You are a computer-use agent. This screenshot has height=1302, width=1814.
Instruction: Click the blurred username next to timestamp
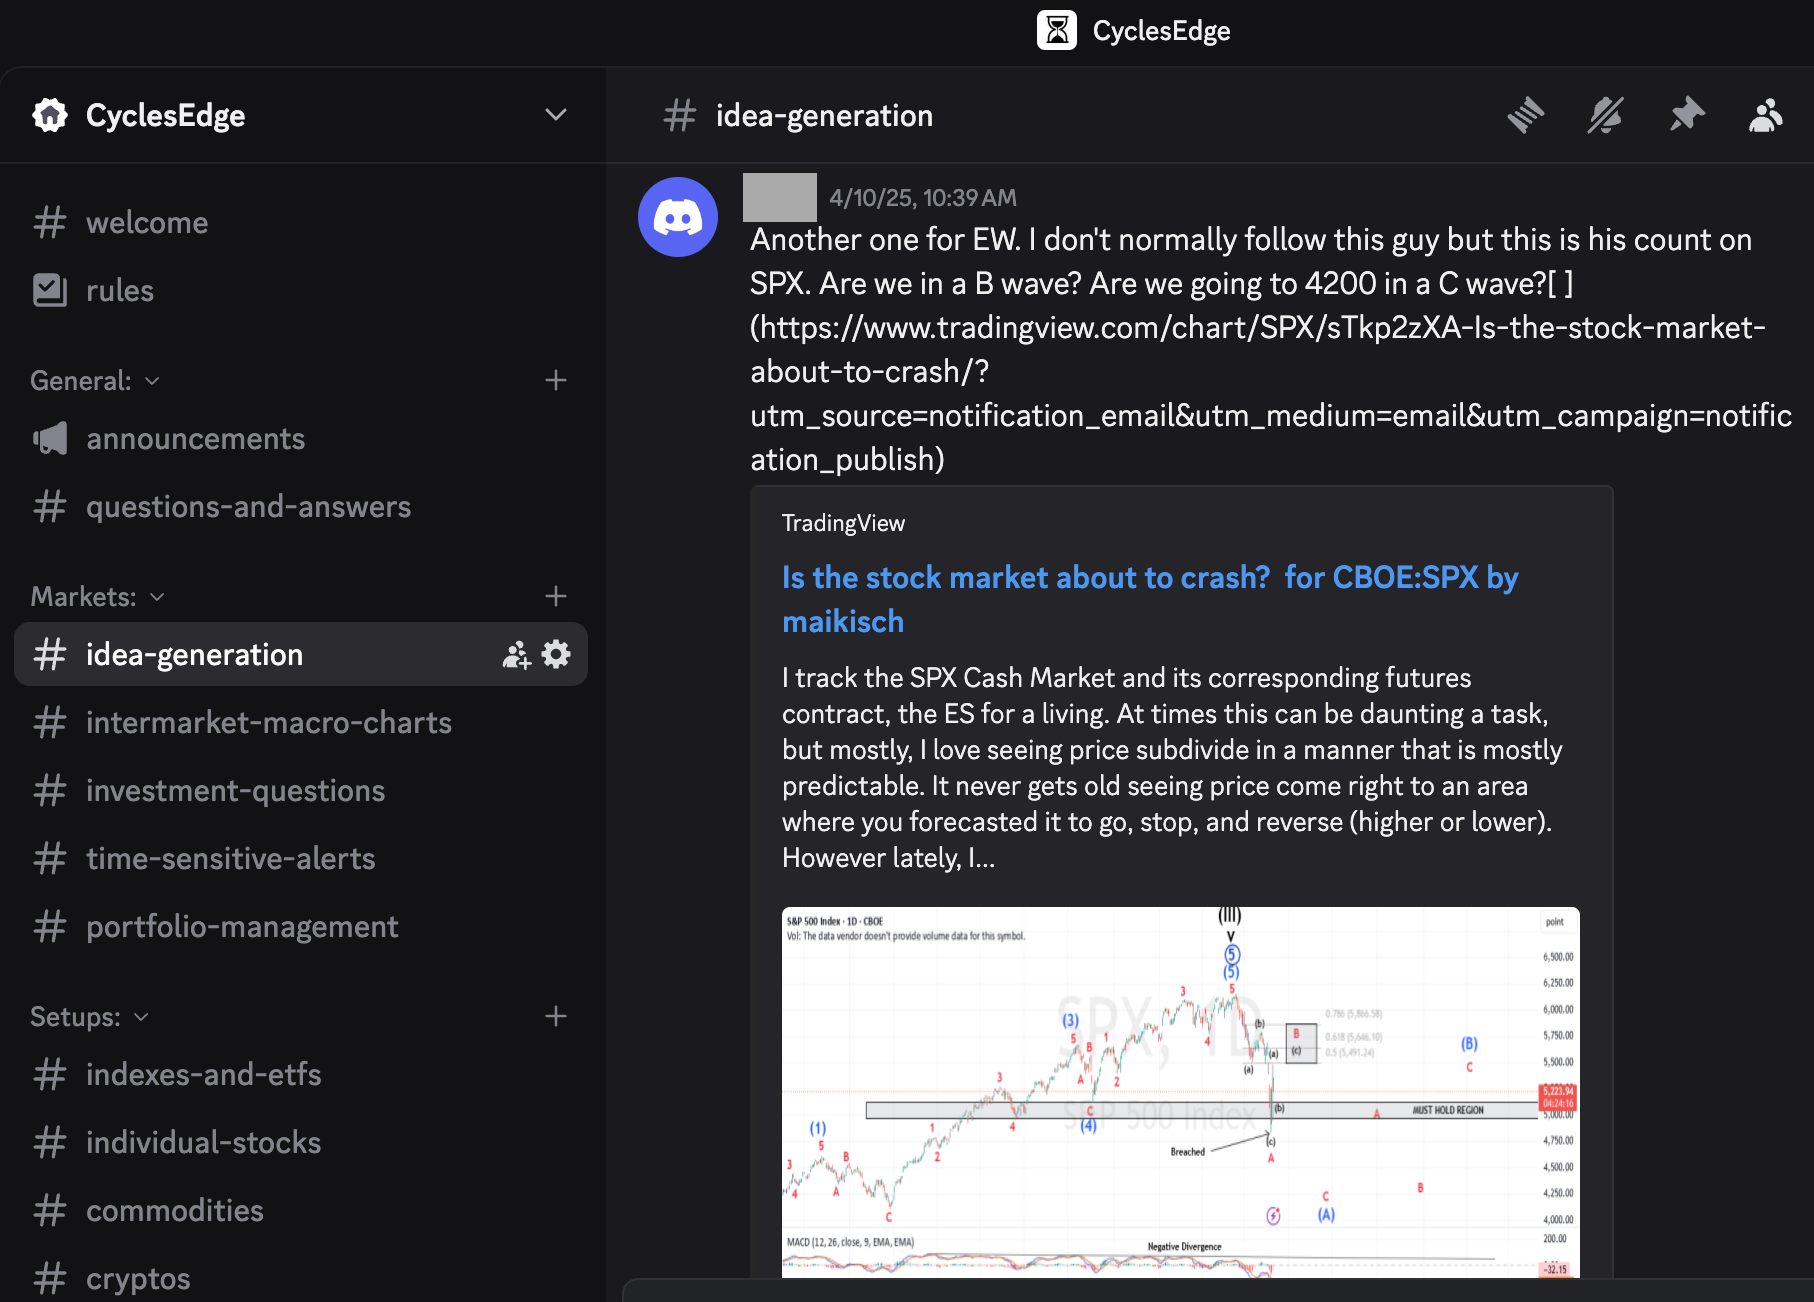pos(780,197)
